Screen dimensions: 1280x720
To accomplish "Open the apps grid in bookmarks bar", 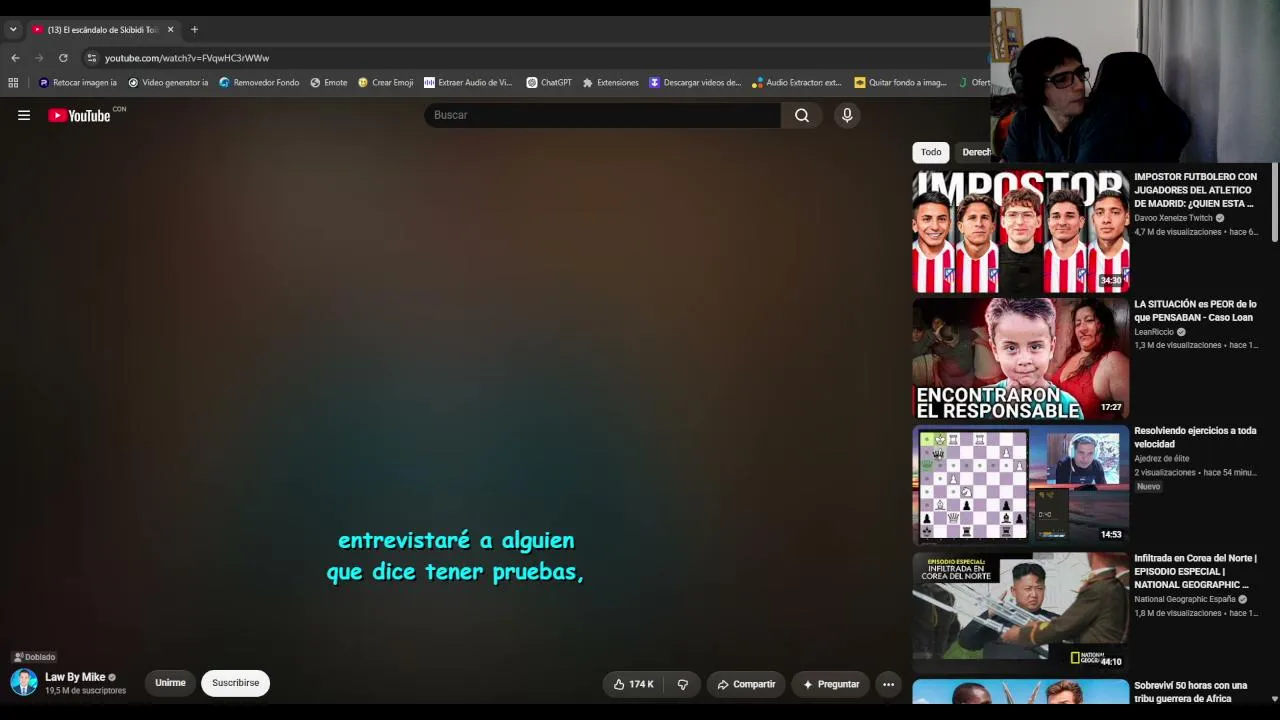I will [13, 83].
